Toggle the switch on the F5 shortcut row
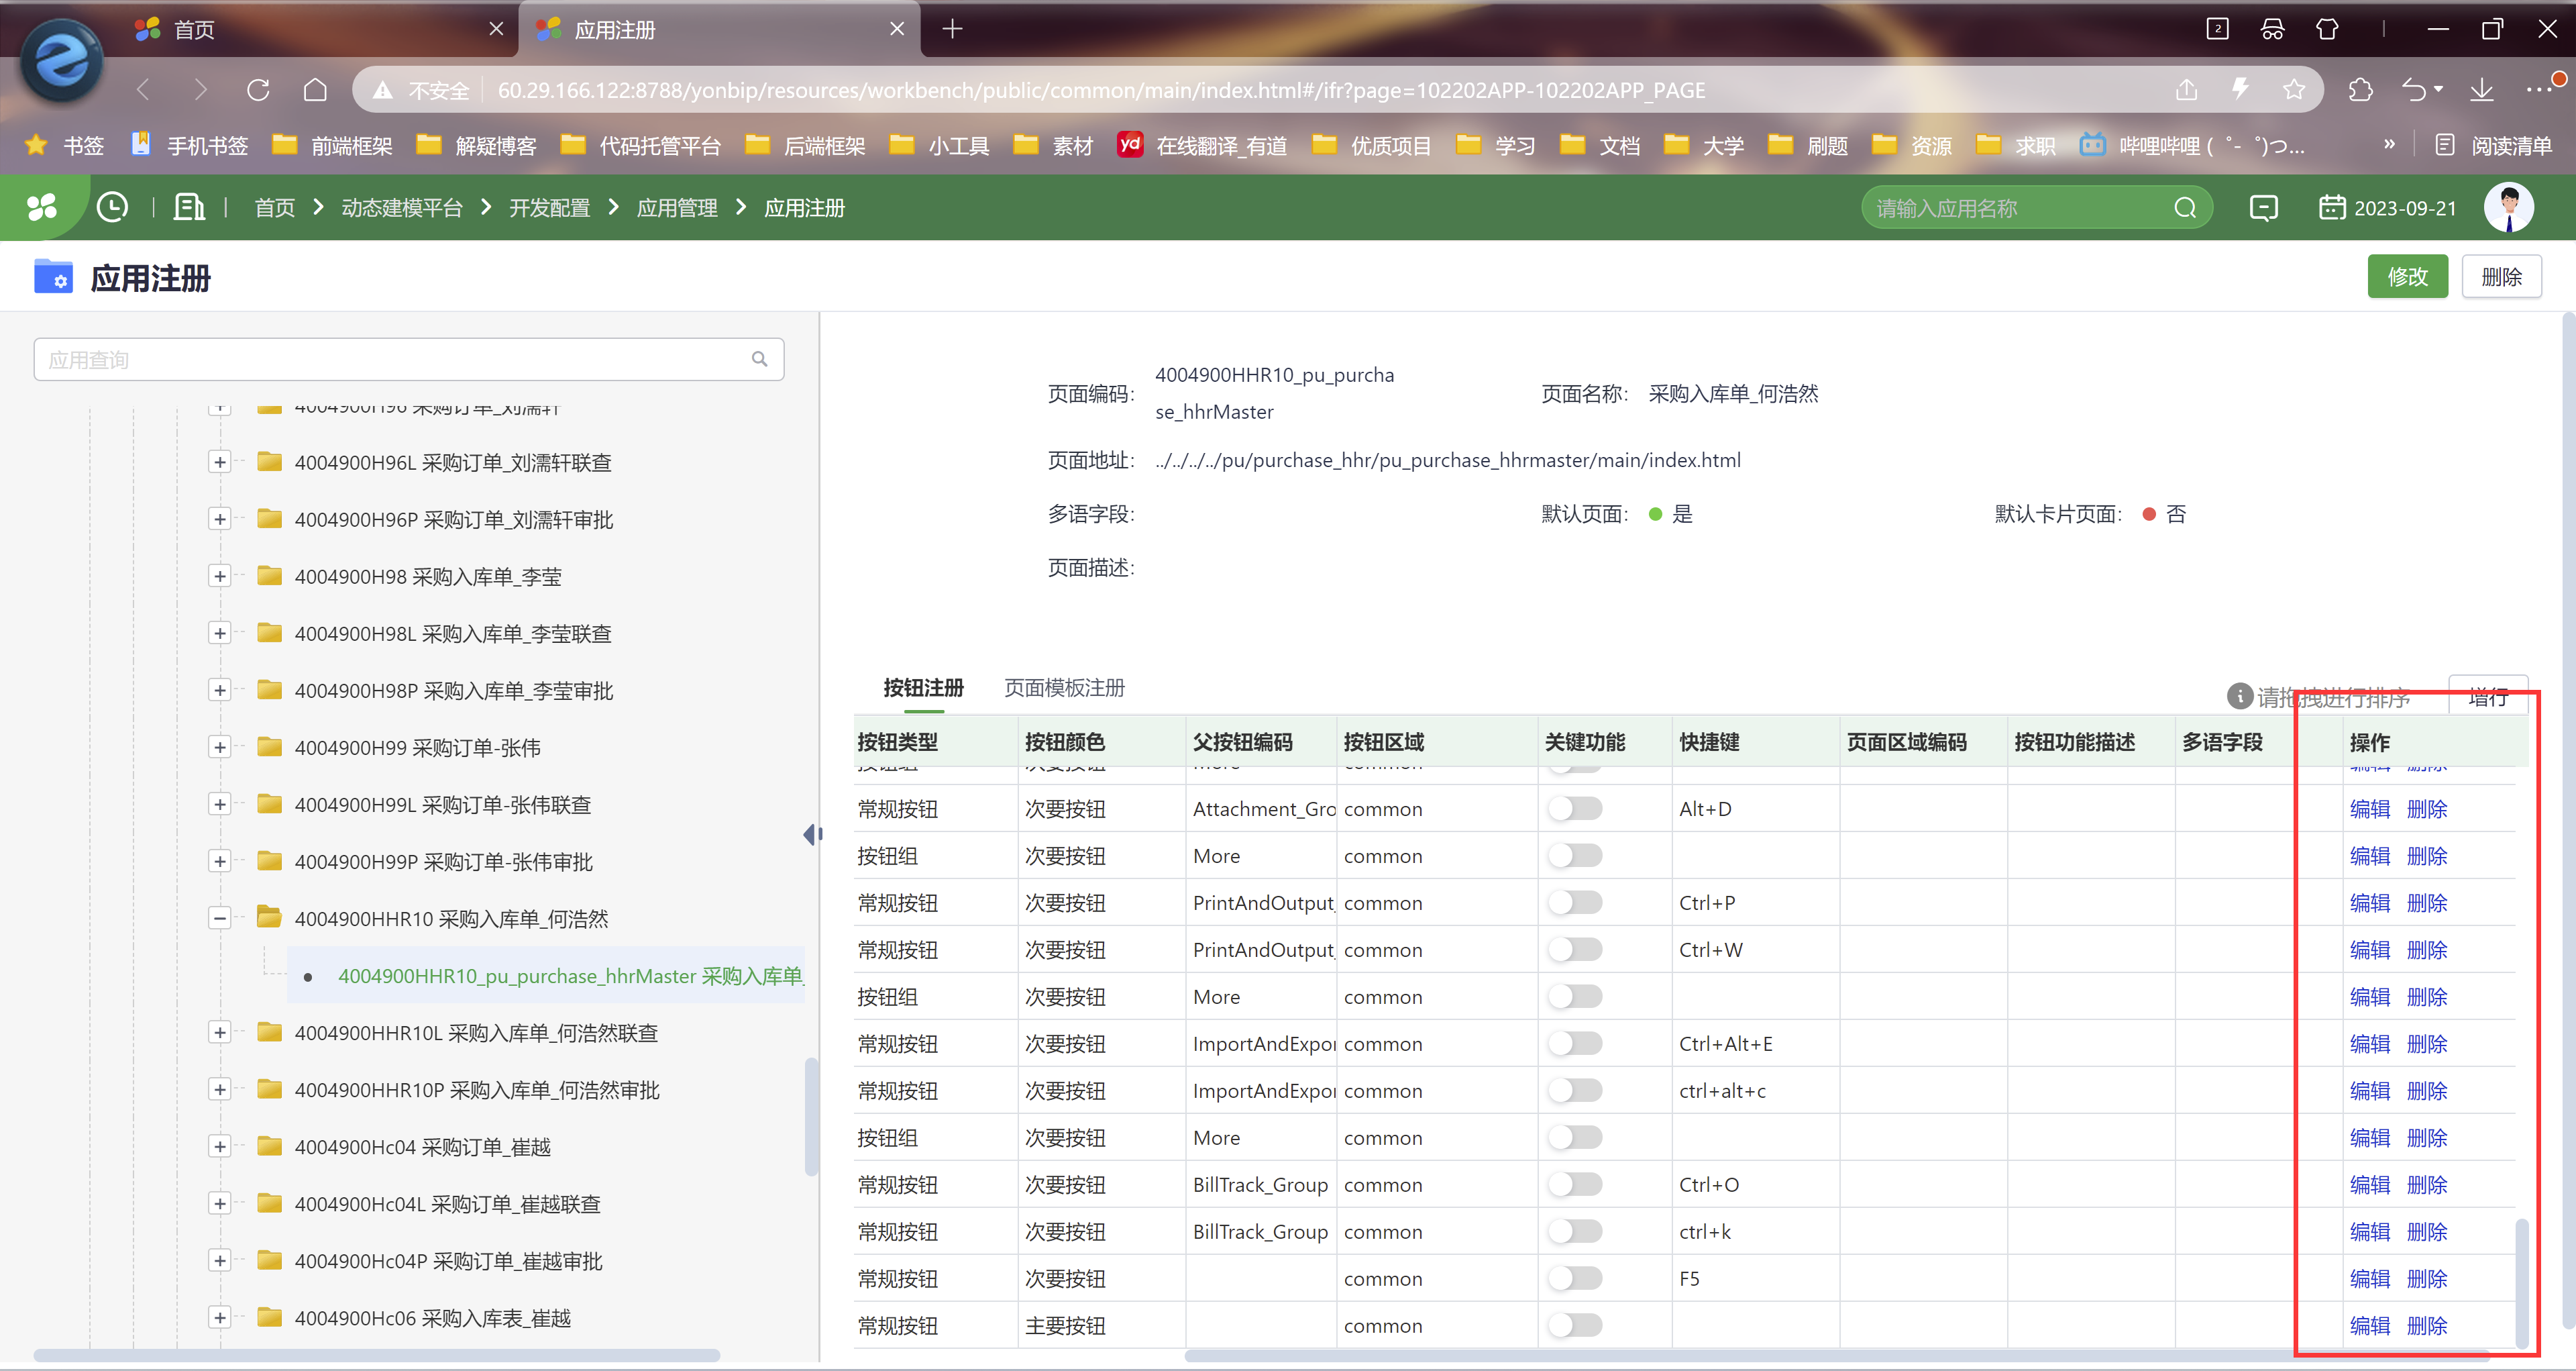 1576,1278
